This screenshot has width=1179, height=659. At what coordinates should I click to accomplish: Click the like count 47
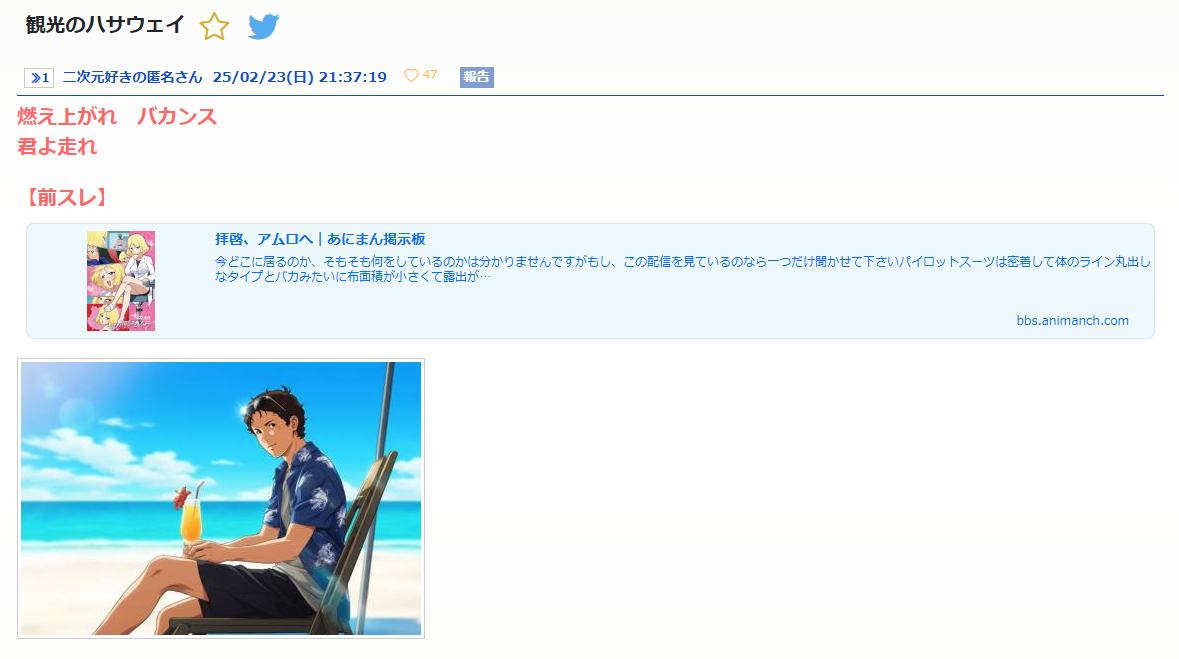click(x=430, y=75)
